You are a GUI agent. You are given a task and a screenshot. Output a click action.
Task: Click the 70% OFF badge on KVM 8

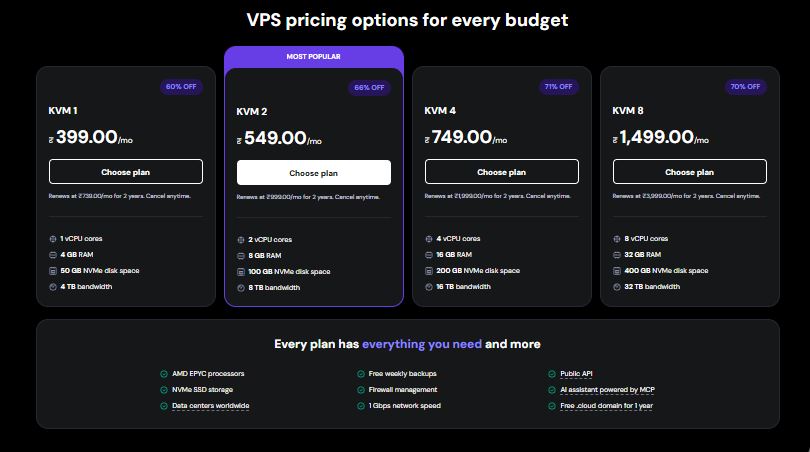tap(745, 87)
